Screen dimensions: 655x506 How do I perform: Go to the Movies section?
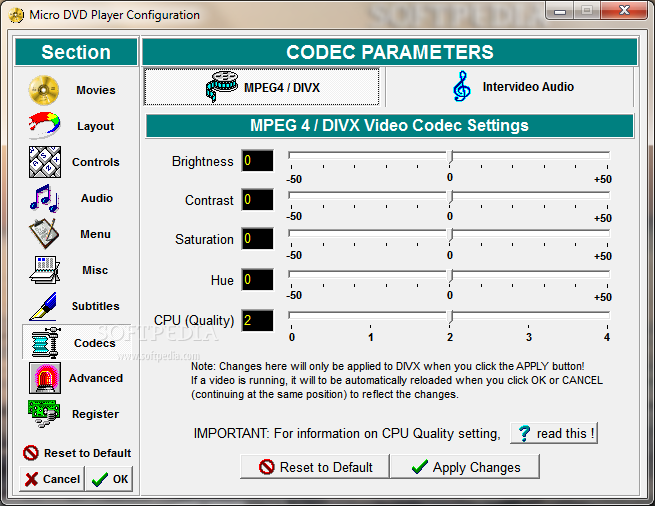click(x=96, y=90)
